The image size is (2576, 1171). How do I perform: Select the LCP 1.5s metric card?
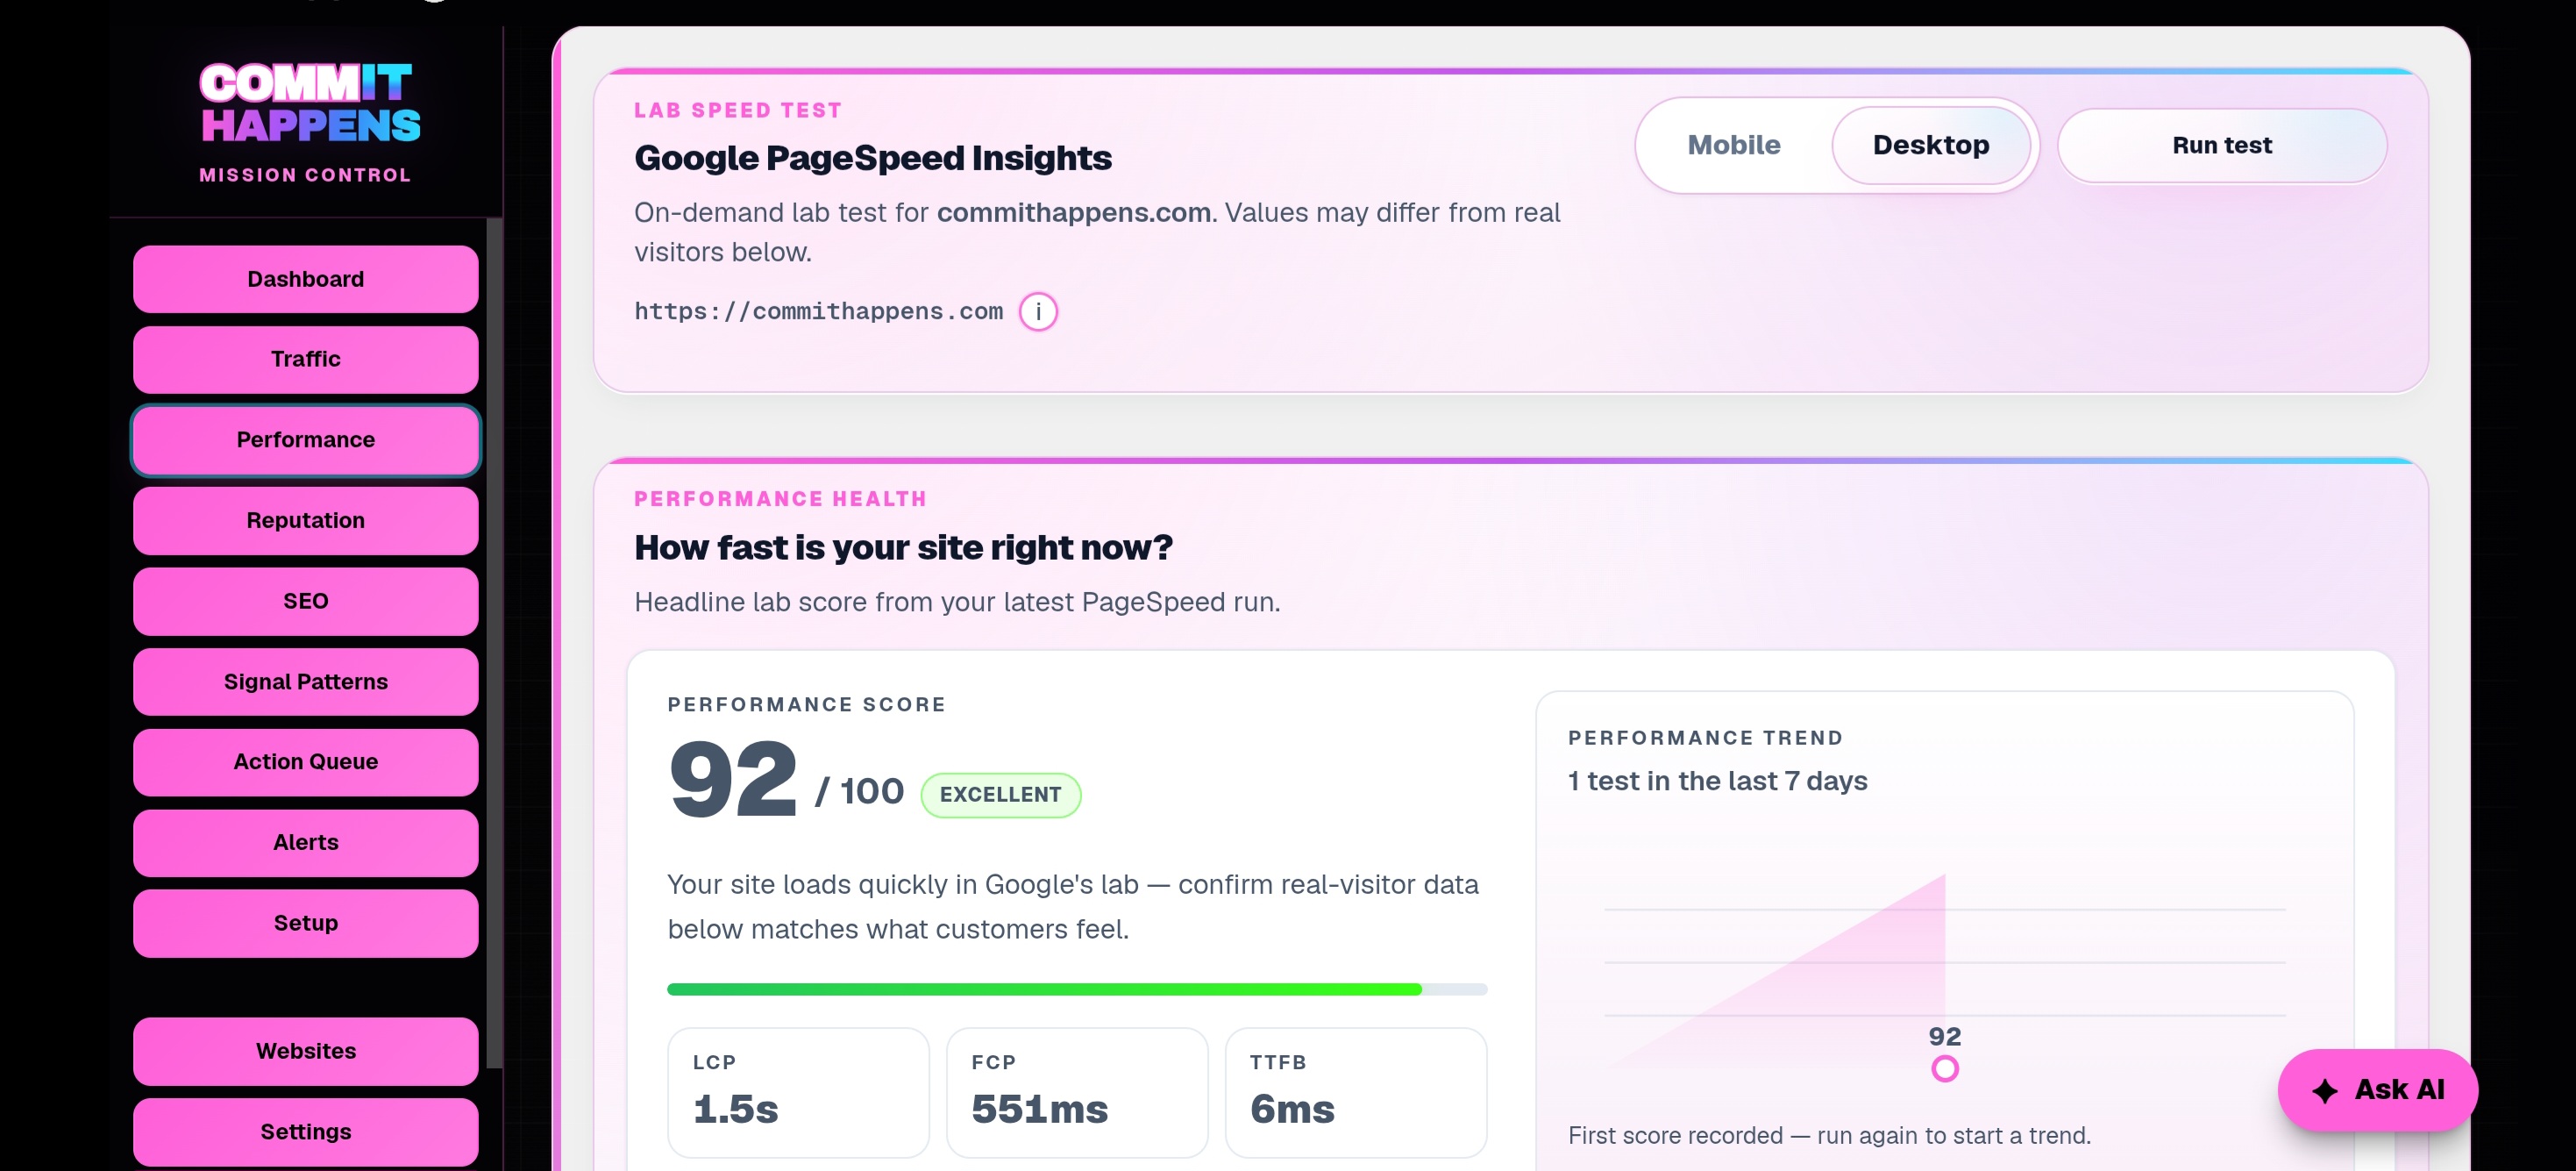coord(798,1093)
